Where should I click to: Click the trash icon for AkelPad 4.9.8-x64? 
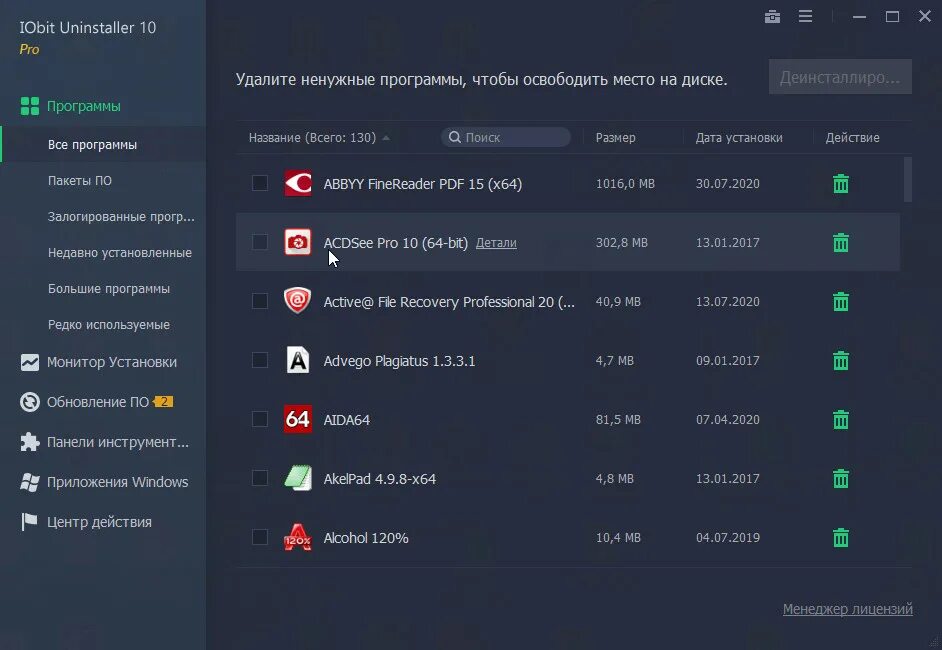click(x=840, y=478)
